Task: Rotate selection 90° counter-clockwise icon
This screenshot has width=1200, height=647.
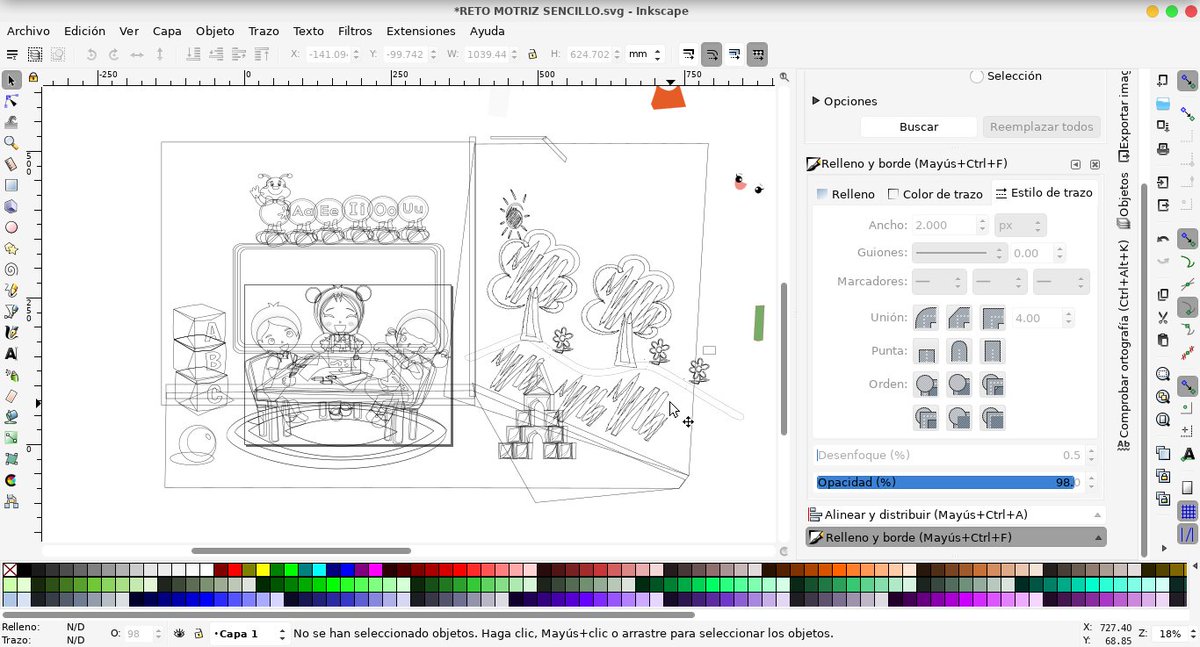Action: 92,54
